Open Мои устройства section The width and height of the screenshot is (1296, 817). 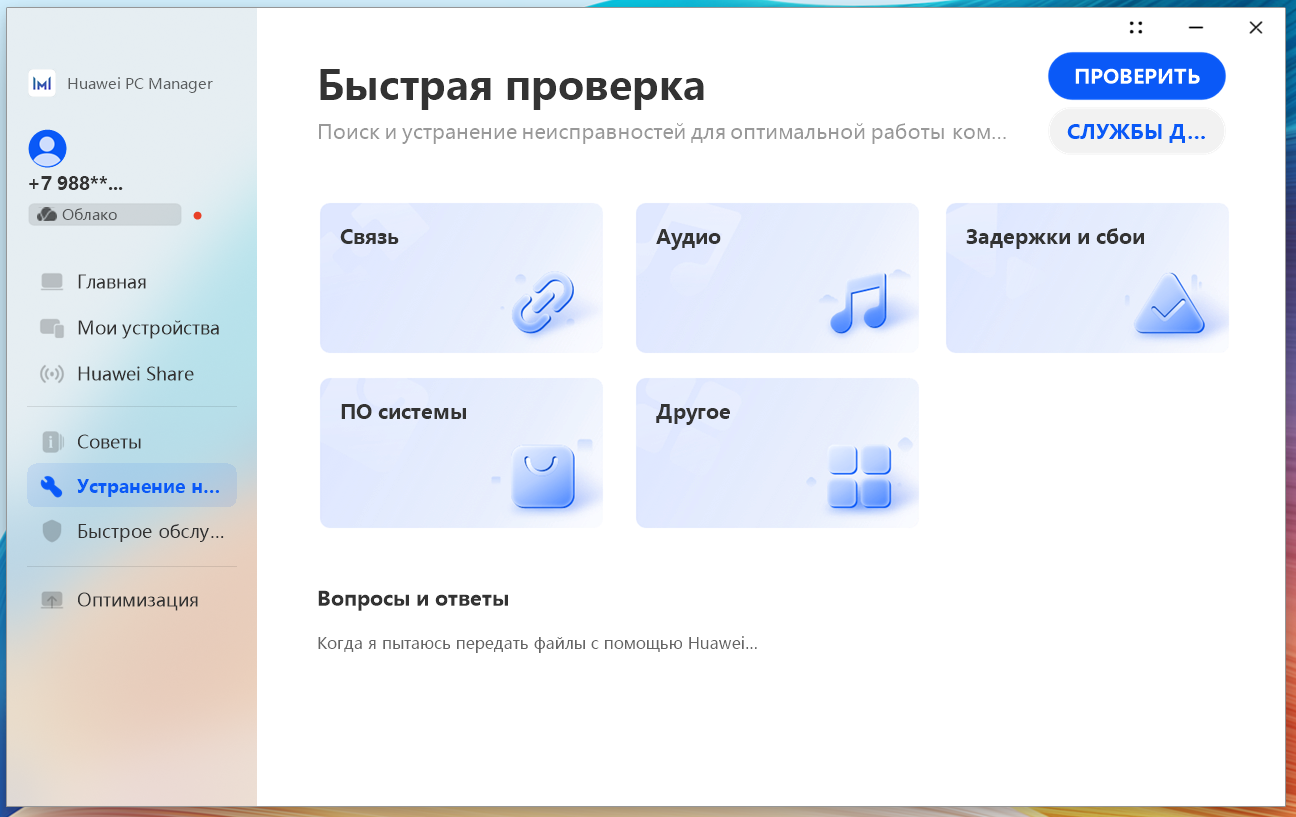(x=132, y=328)
